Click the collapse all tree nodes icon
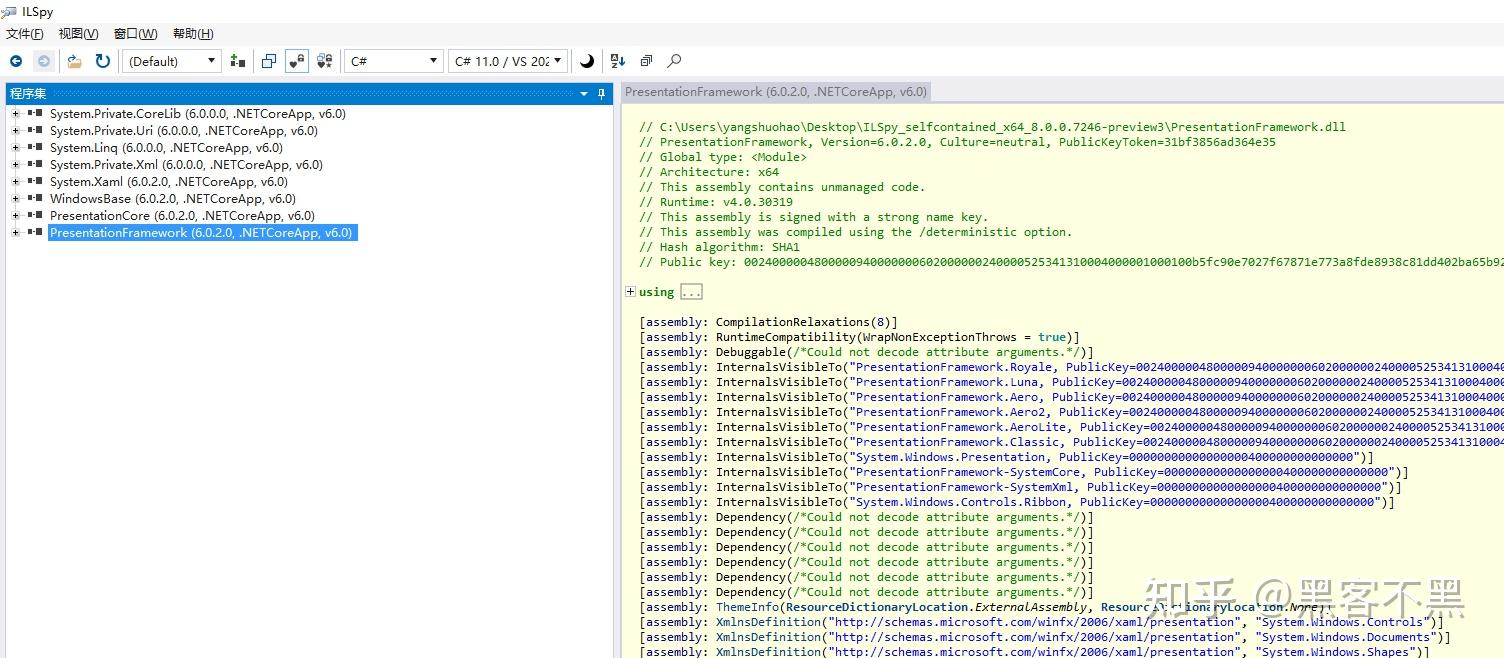 click(x=646, y=61)
